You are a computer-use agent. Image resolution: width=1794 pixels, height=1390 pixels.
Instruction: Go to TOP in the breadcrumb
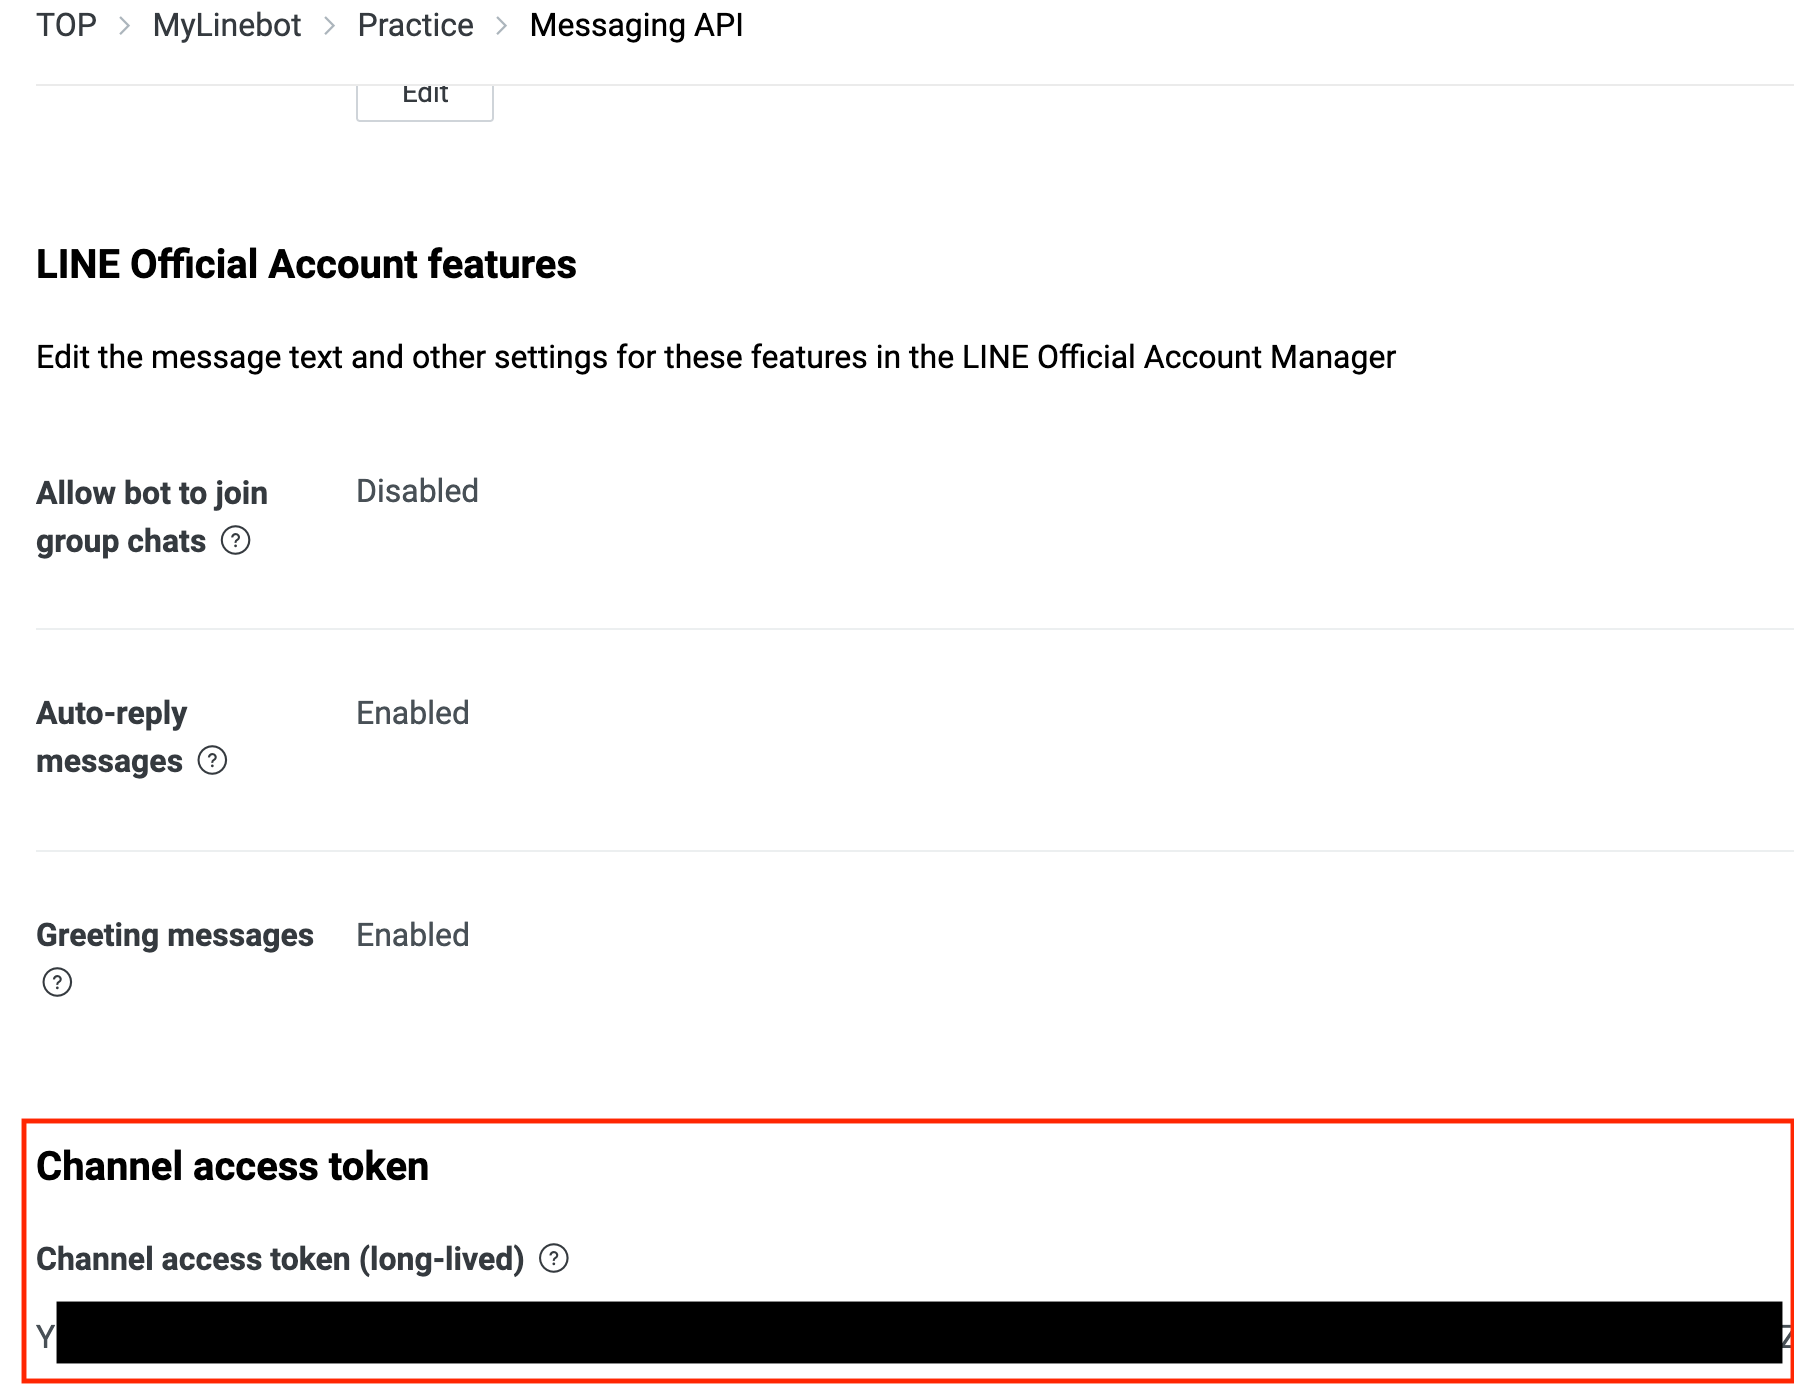coord(66,25)
